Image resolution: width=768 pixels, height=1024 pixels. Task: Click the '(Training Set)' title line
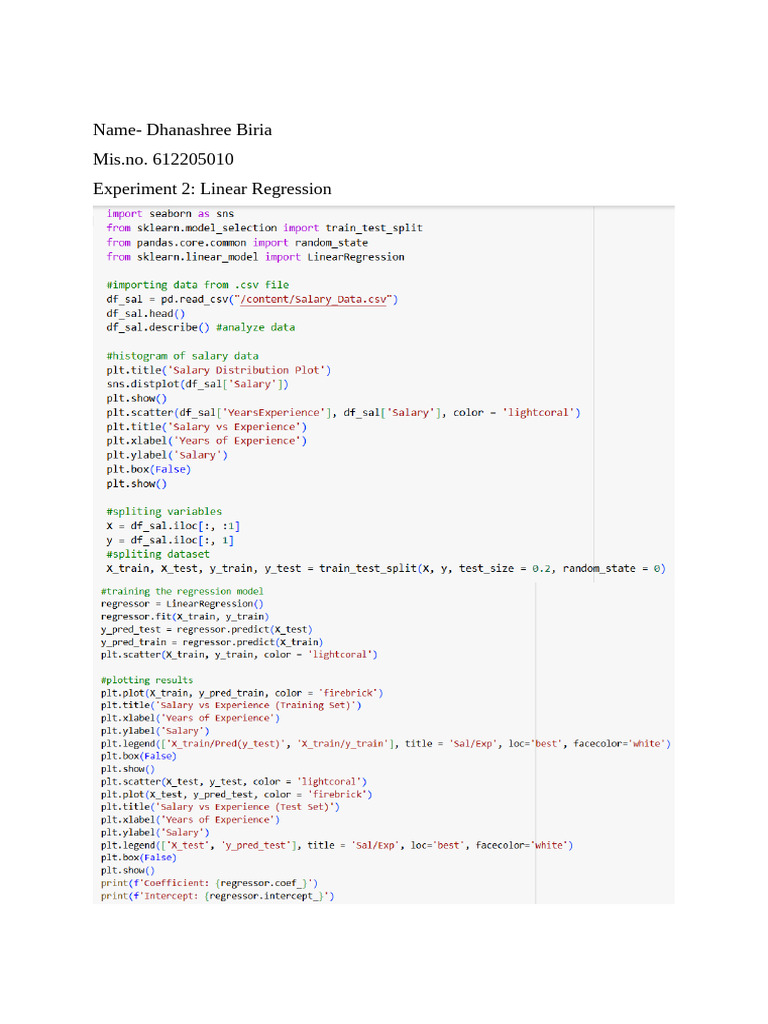231,705
